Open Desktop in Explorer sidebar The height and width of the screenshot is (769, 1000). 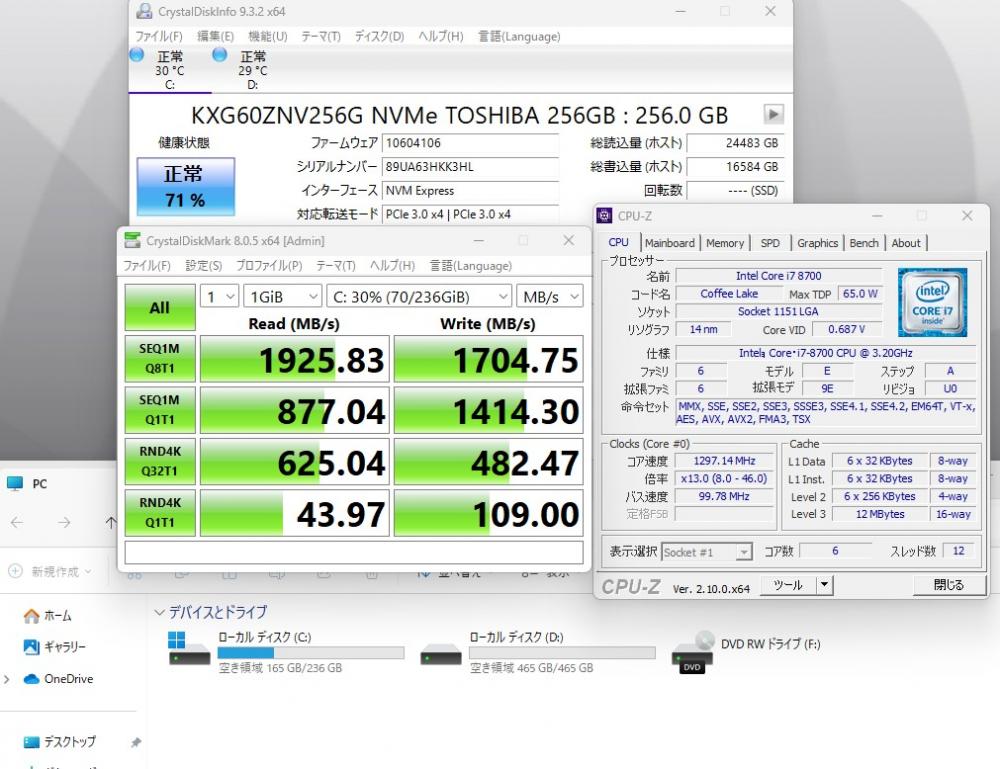pyautogui.click(x=60, y=742)
